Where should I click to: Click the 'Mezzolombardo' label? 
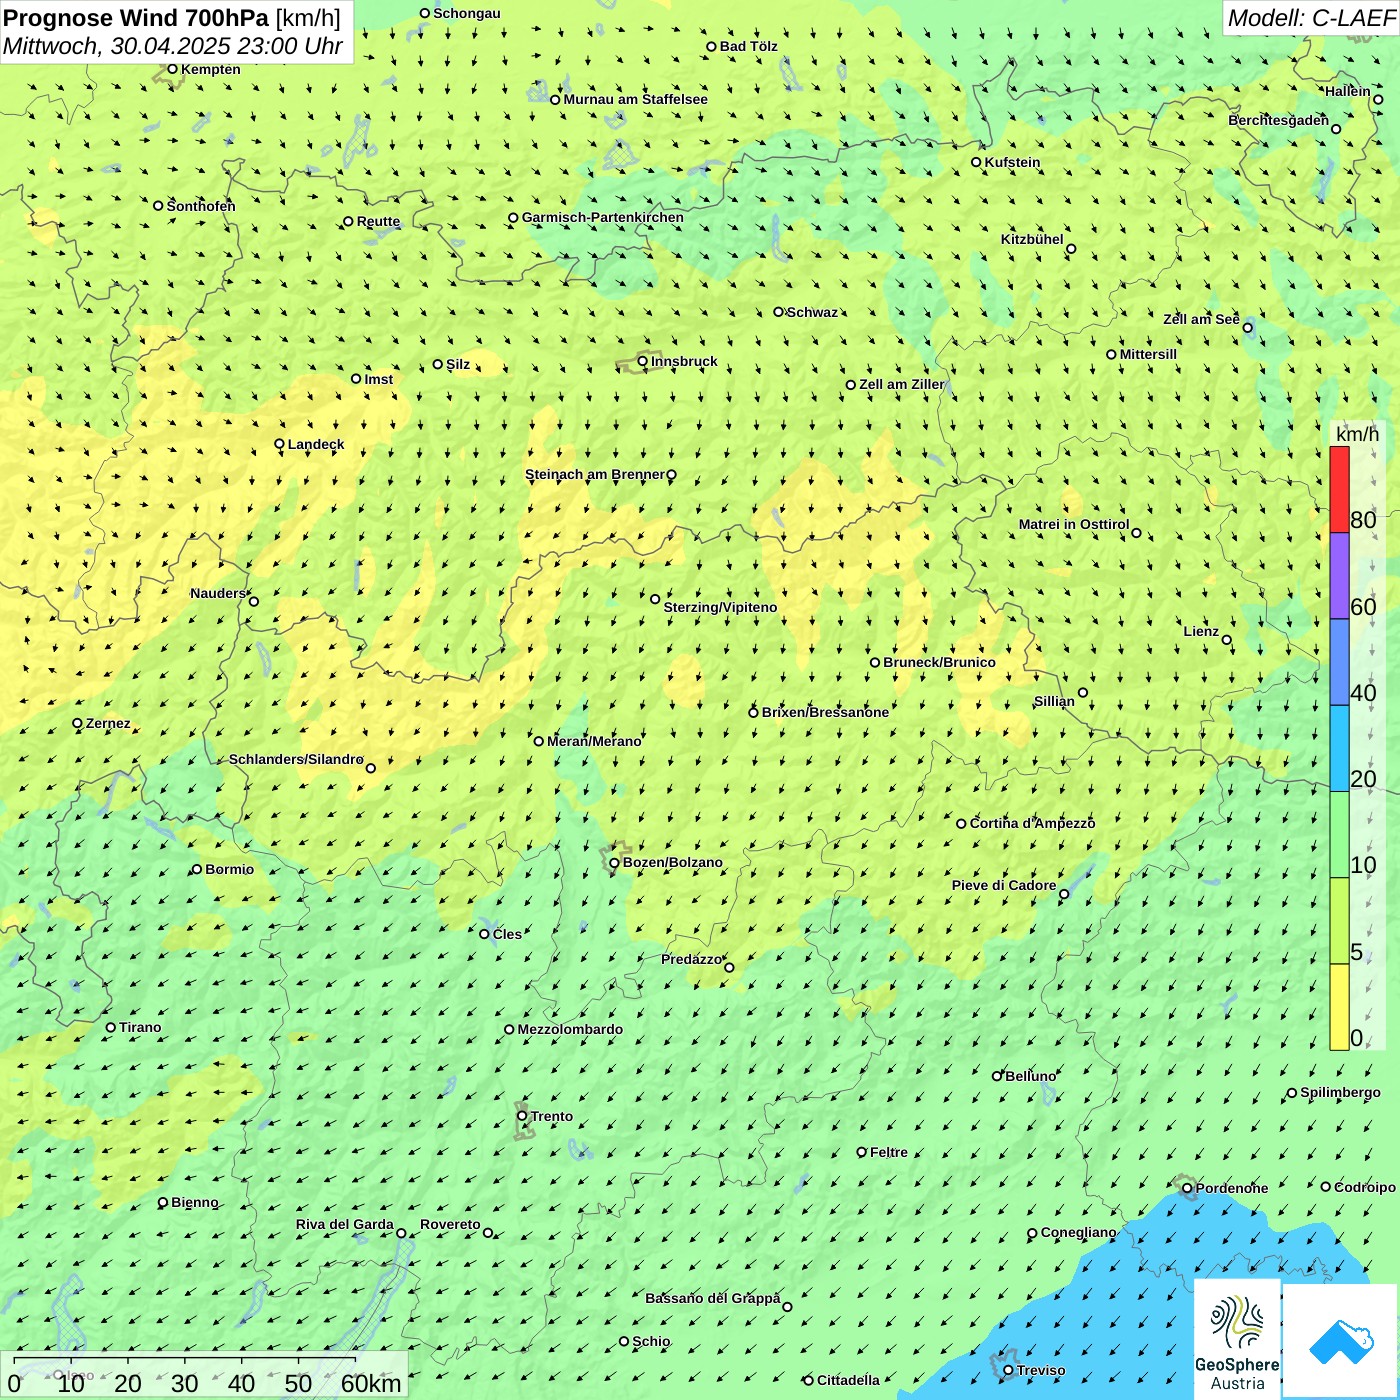coord(570,1029)
